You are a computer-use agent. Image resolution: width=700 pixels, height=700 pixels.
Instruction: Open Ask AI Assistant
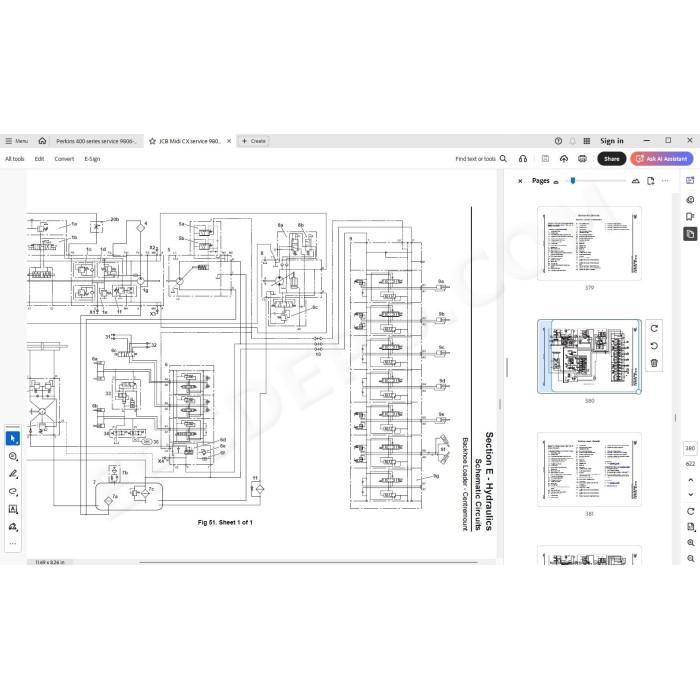click(662, 159)
